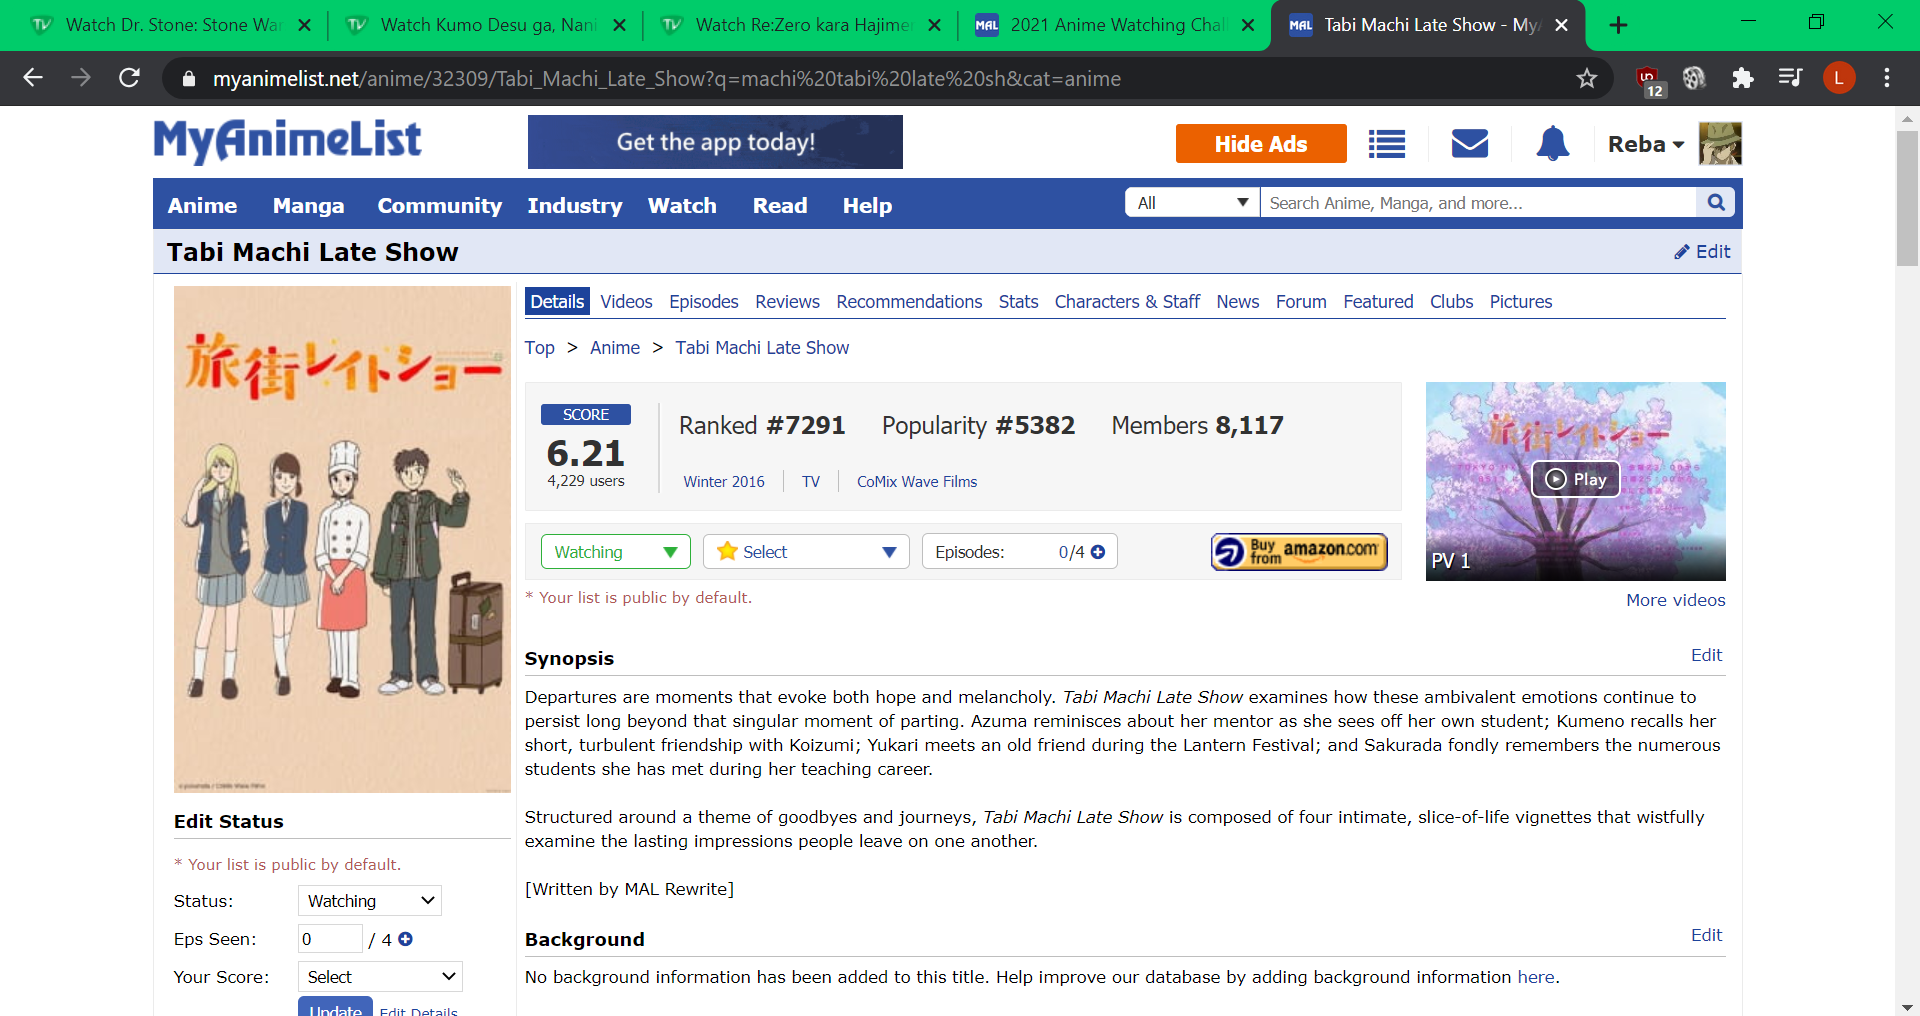The height and width of the screenshot is (1016, 1920).
Task: Click the MyAnimeList logo
Action: coord(287,141)
